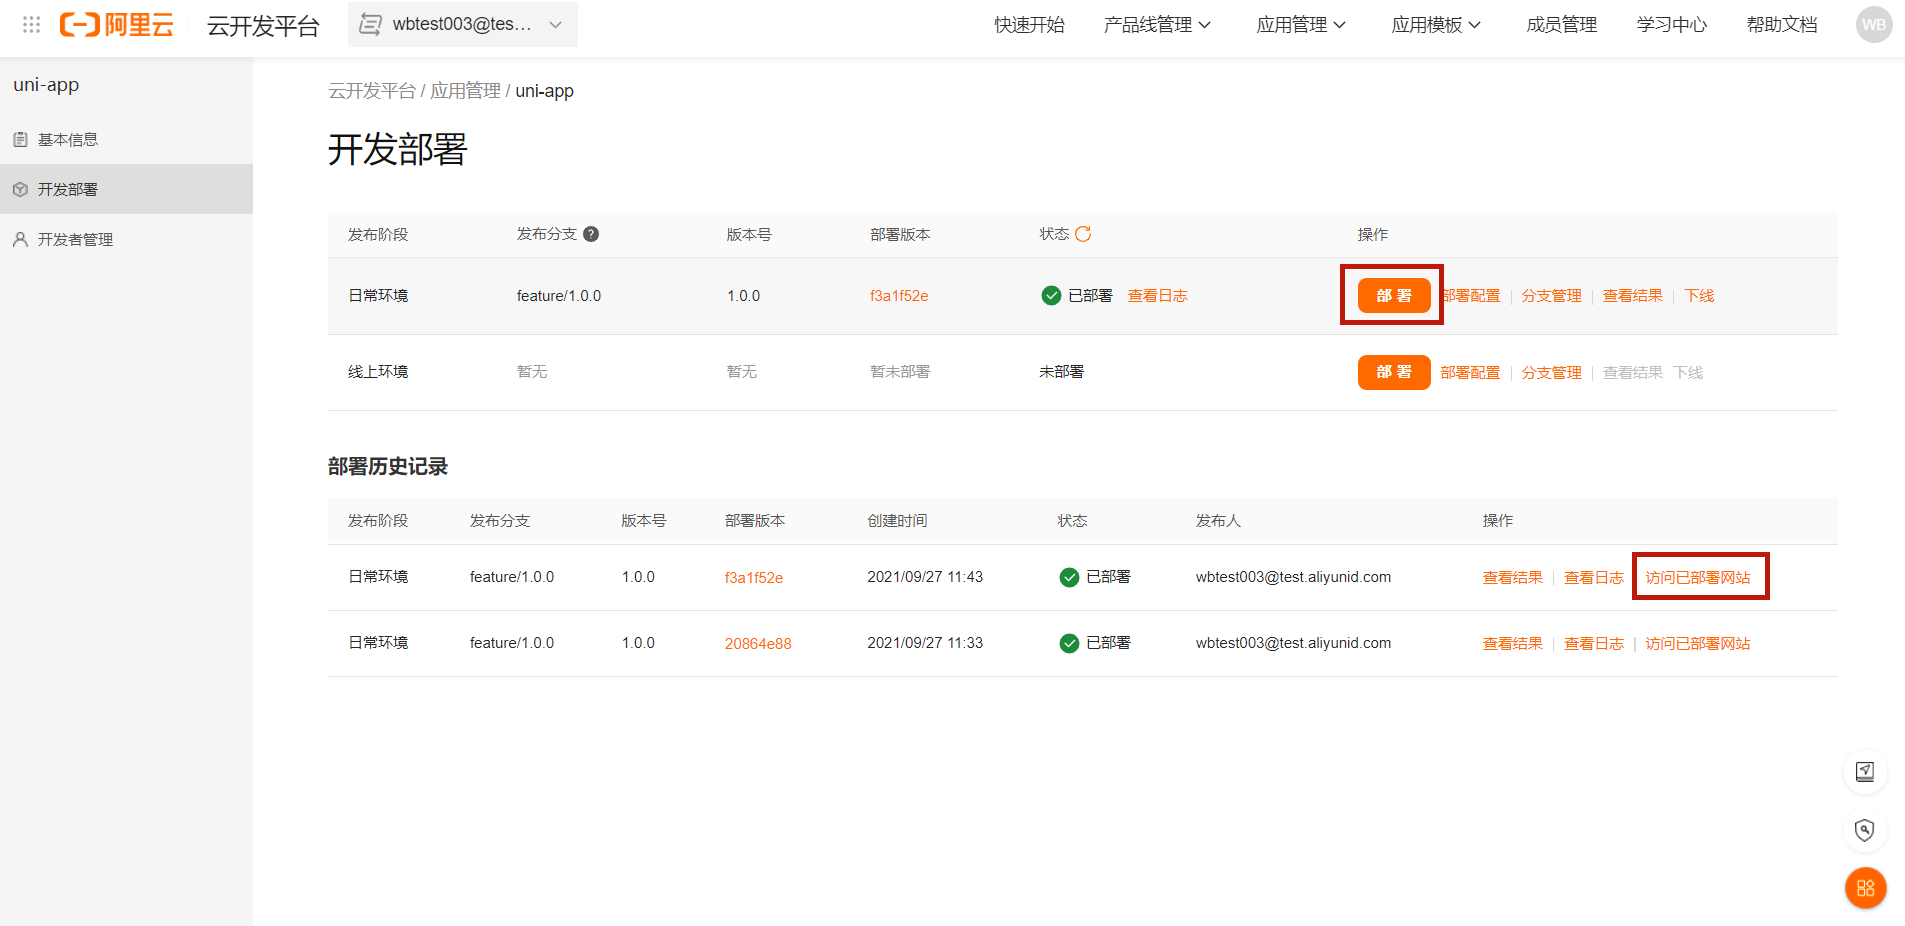Click the 基本信息 sidebar icon
The width and height of the screenshot is (1905, 926).
[20, 140]
